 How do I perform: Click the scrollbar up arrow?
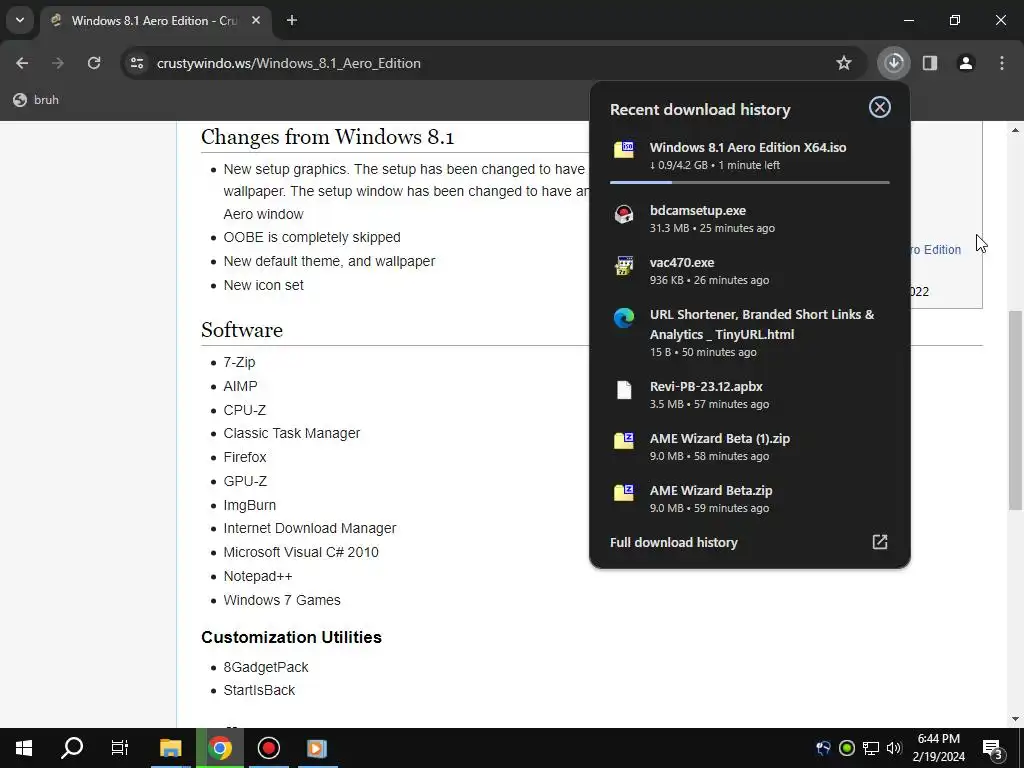pyautogui.click(x=1015, y=131)
